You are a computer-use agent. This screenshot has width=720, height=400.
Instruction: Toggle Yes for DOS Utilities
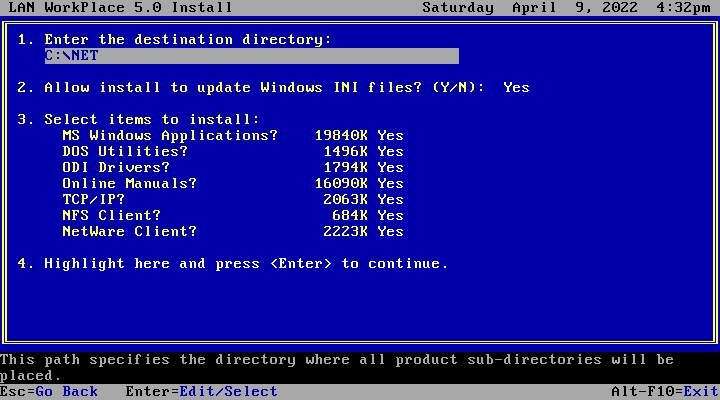pyautogui.click(x=390, y=152)
